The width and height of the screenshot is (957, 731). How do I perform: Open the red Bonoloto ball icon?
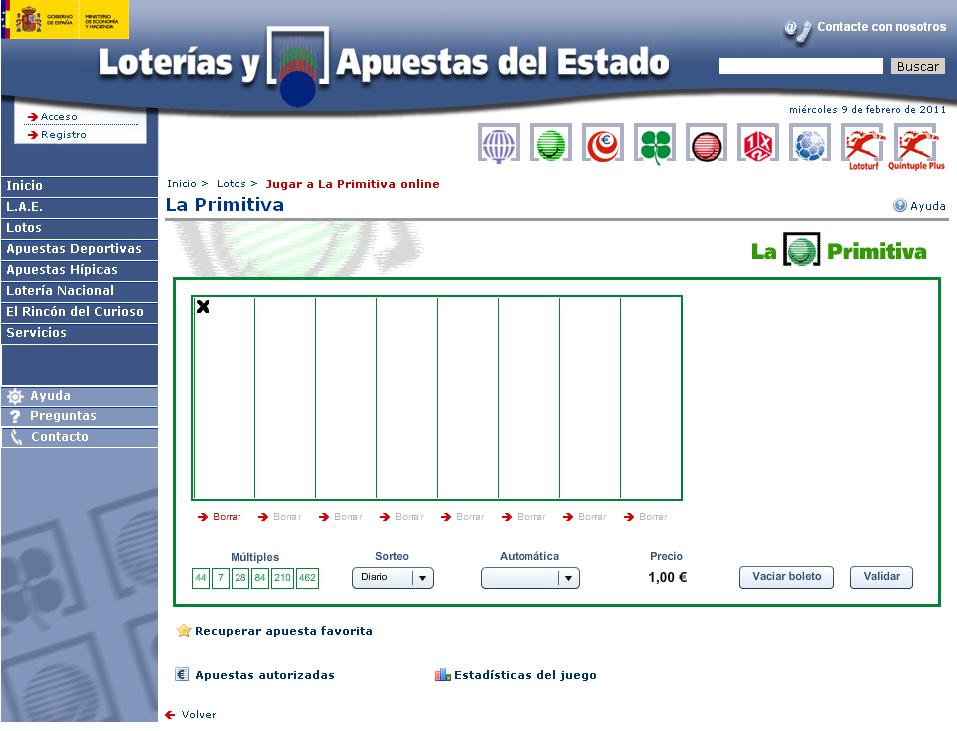tap(706, 144)
